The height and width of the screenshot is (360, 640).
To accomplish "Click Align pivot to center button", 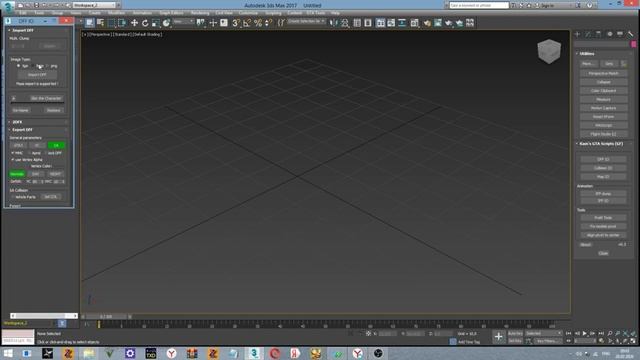I will [603, 235].
